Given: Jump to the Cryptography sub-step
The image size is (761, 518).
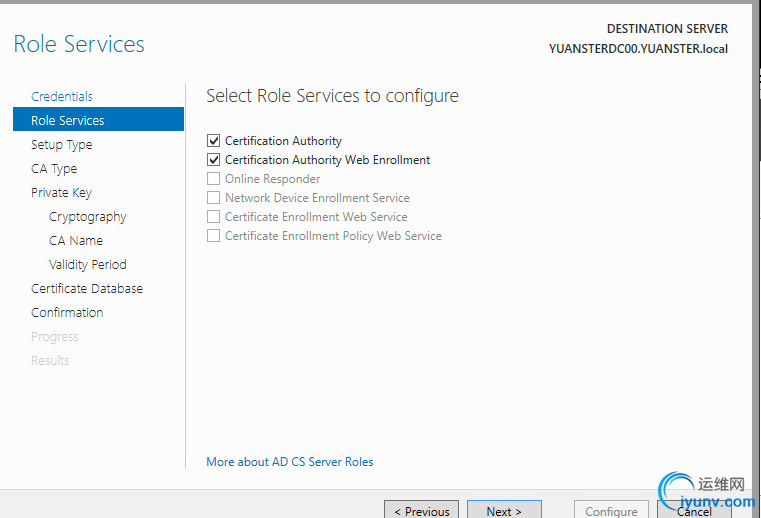Looking at the screenshot, I should pyautogui.click(x=88, y=217).
